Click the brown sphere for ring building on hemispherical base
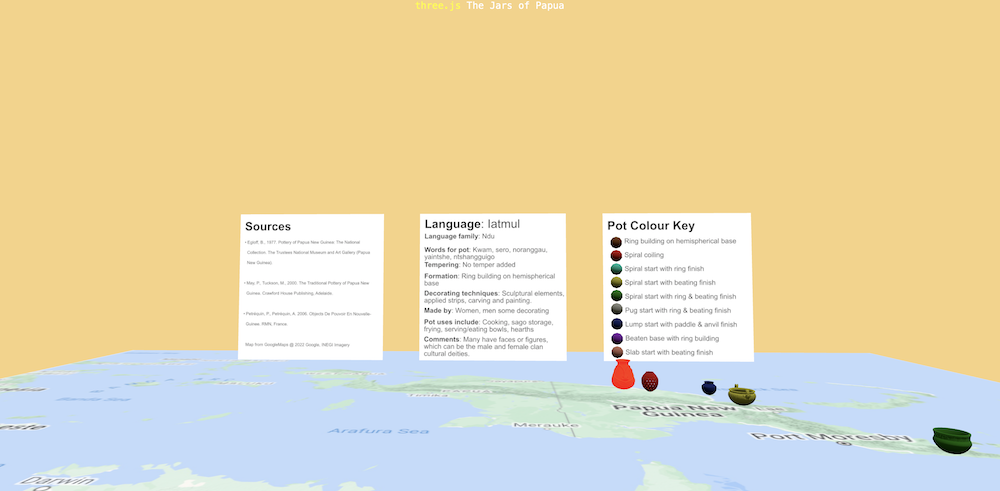This screenshot has width=1000, height=491. tap(616, 242)
